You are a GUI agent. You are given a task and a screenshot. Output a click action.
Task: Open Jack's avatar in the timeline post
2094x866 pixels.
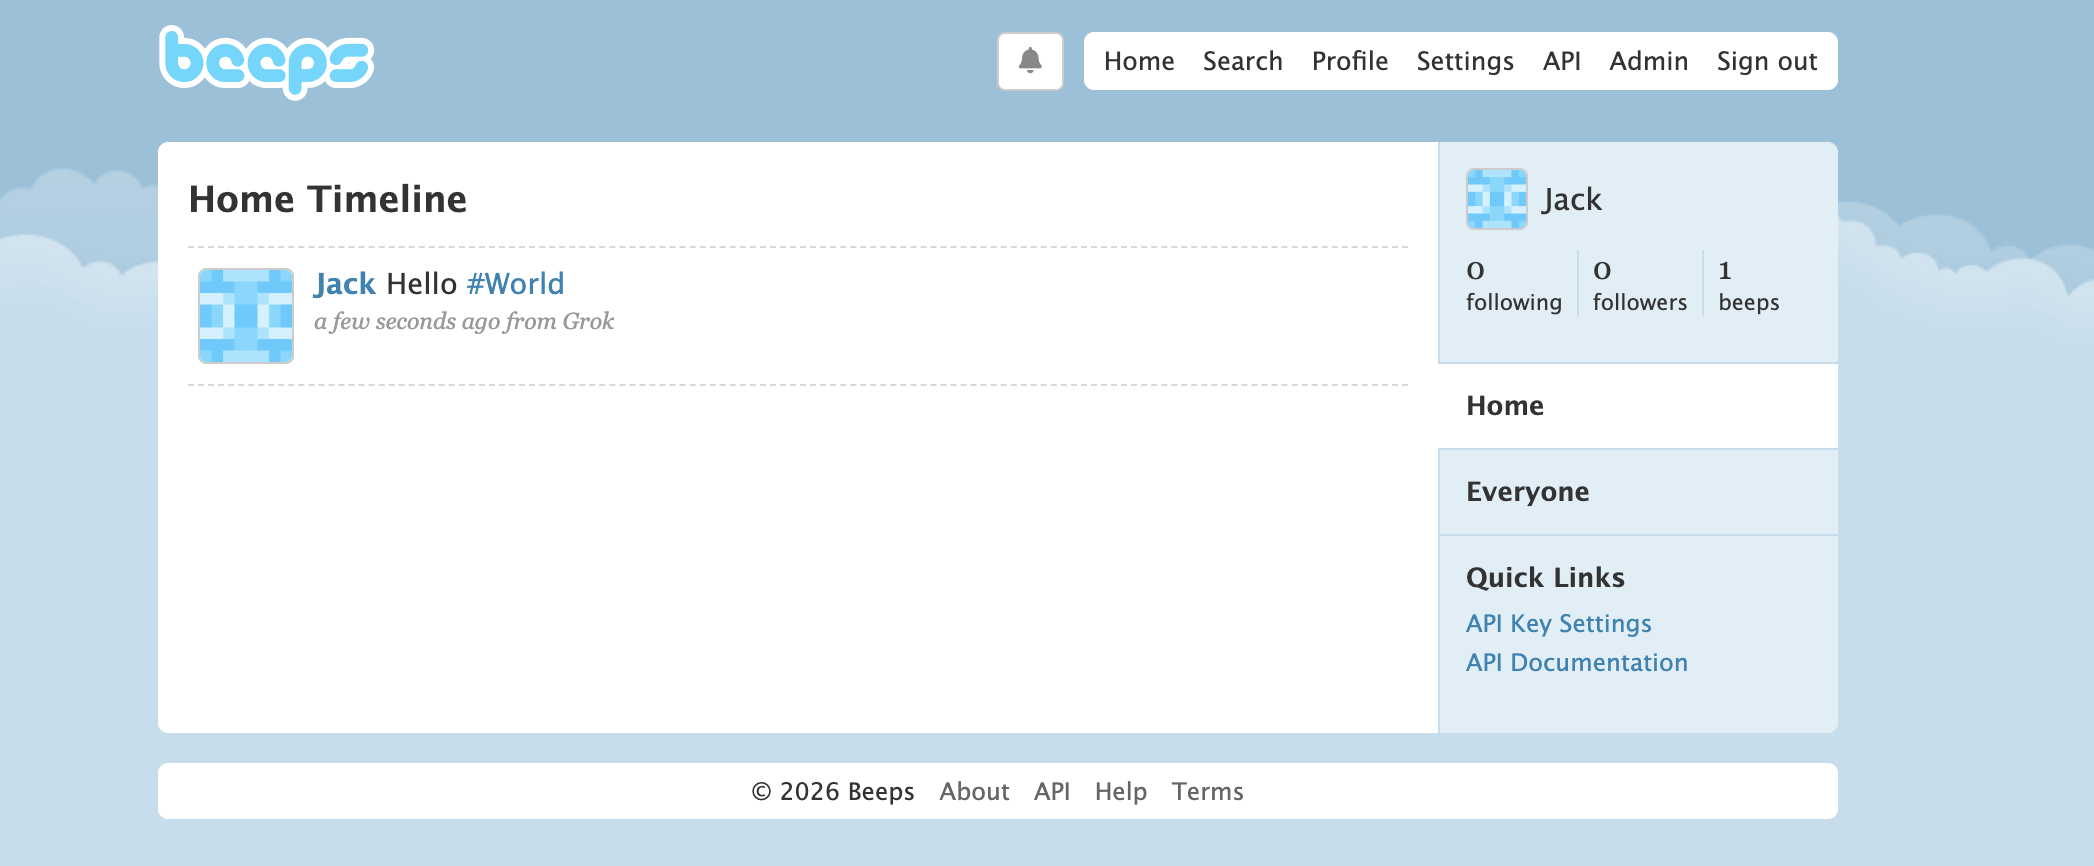click(x=246, y=316)
